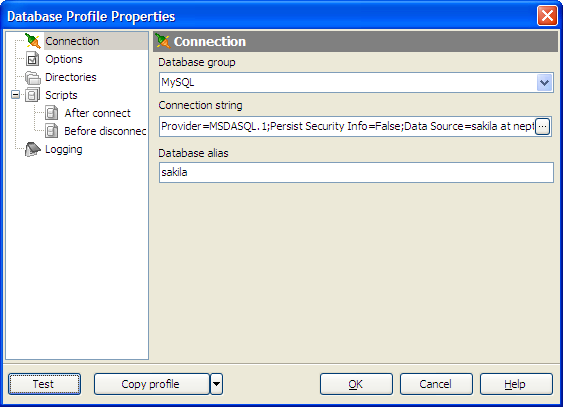Click the Connection header plug icon
The width and height of the screenshot is (563, 407).
163,41
